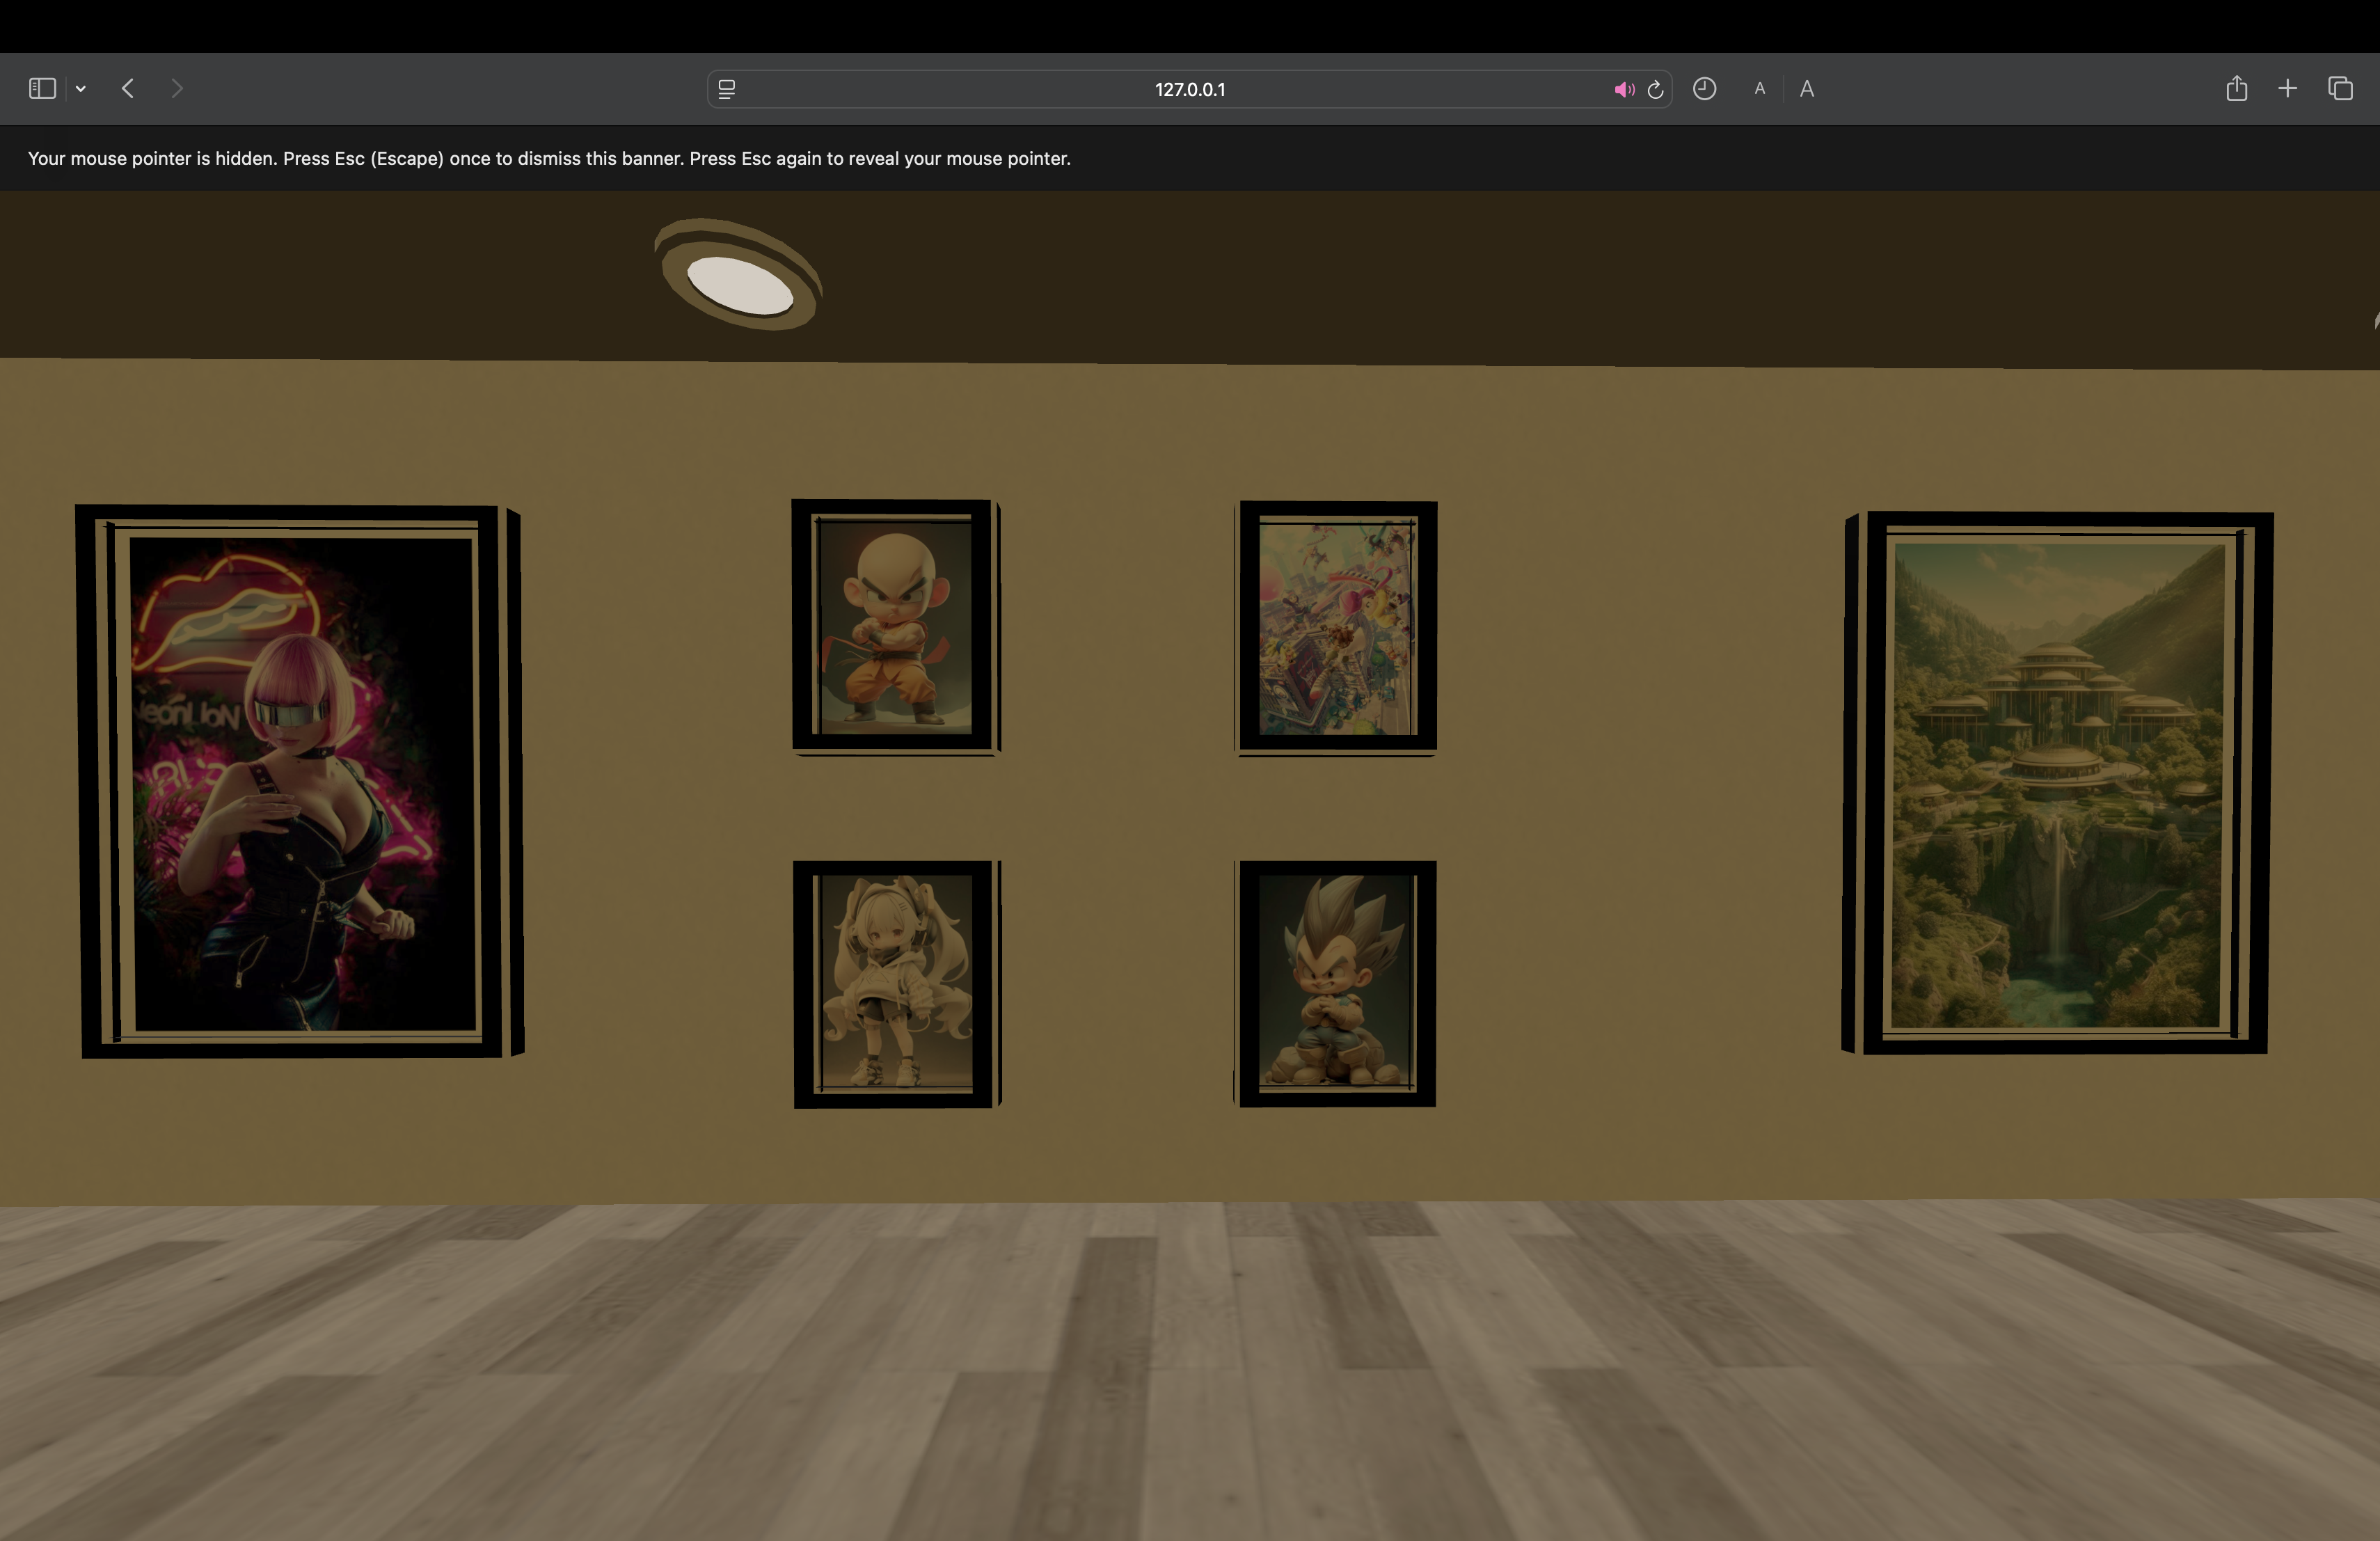
Task: Open the Share menu
Action: 2236,89
